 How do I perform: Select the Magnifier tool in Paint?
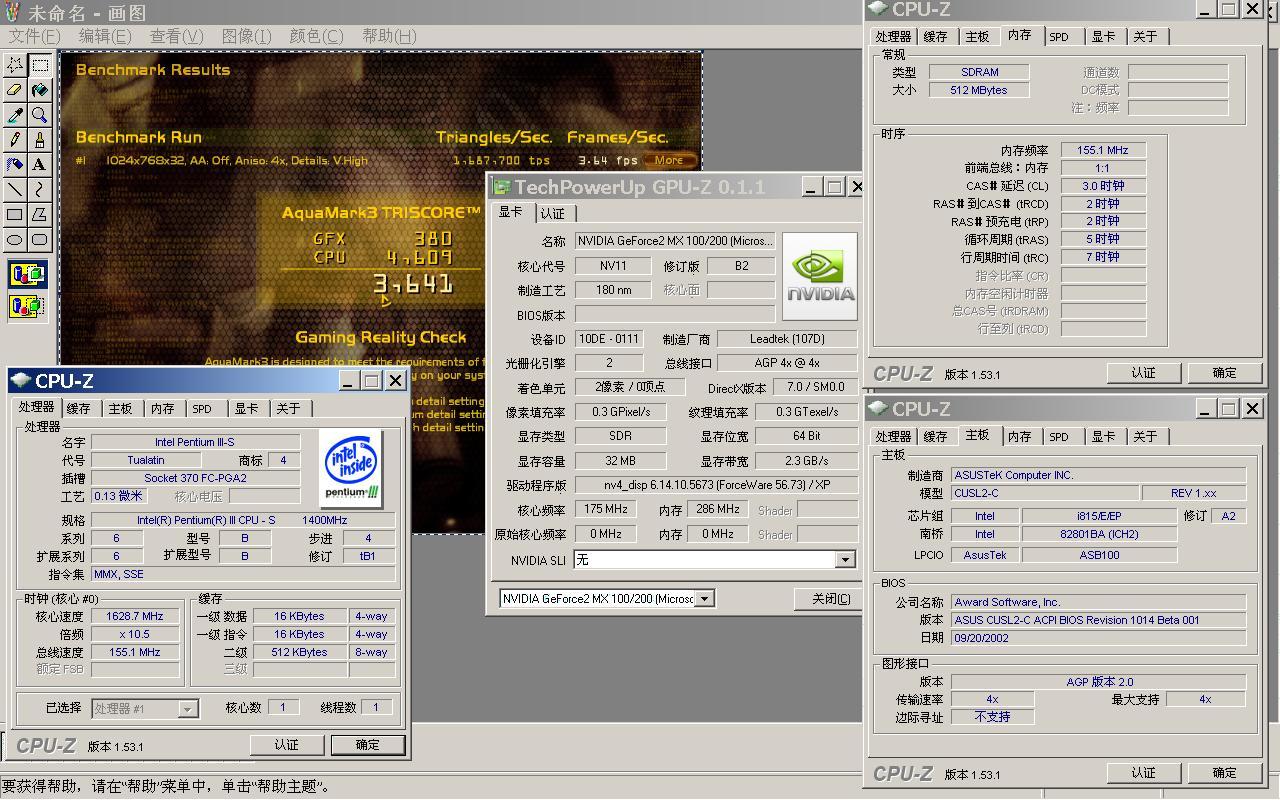(39, 115)
